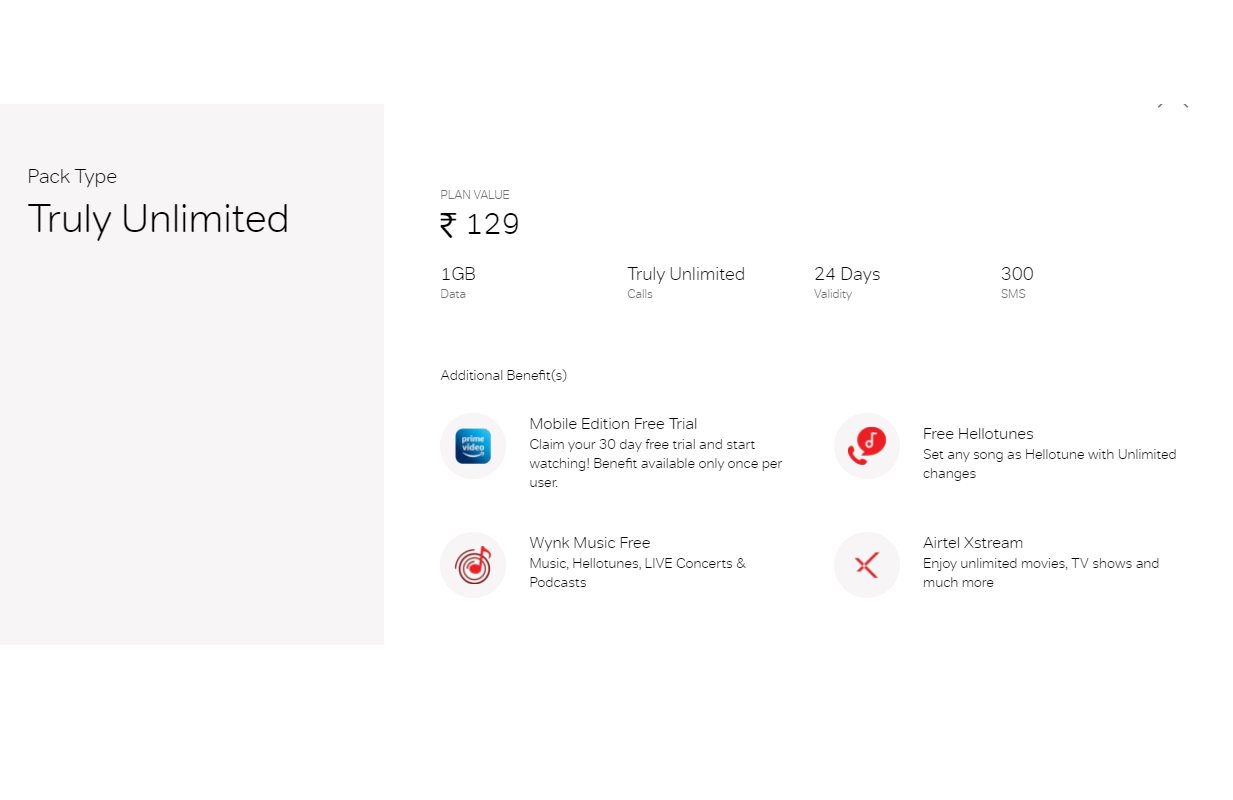Select the Truly Unlimited Calls label
The height and width of the screenshot is (800, 1233).
pyautogui.click(x=686, y=281)
